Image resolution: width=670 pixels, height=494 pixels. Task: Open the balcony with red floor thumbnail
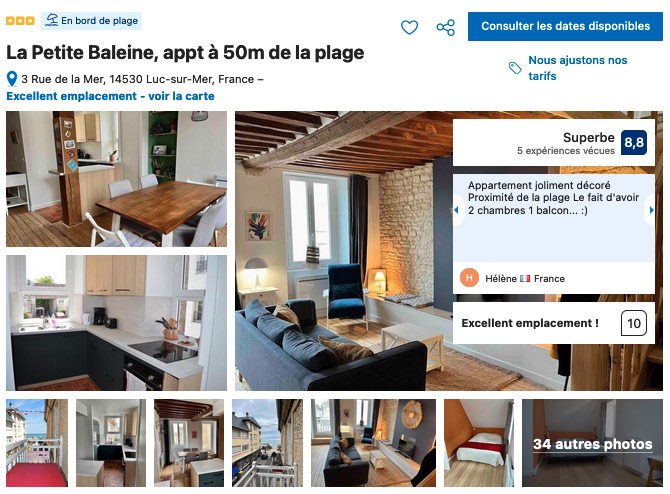tap(37, 443)
